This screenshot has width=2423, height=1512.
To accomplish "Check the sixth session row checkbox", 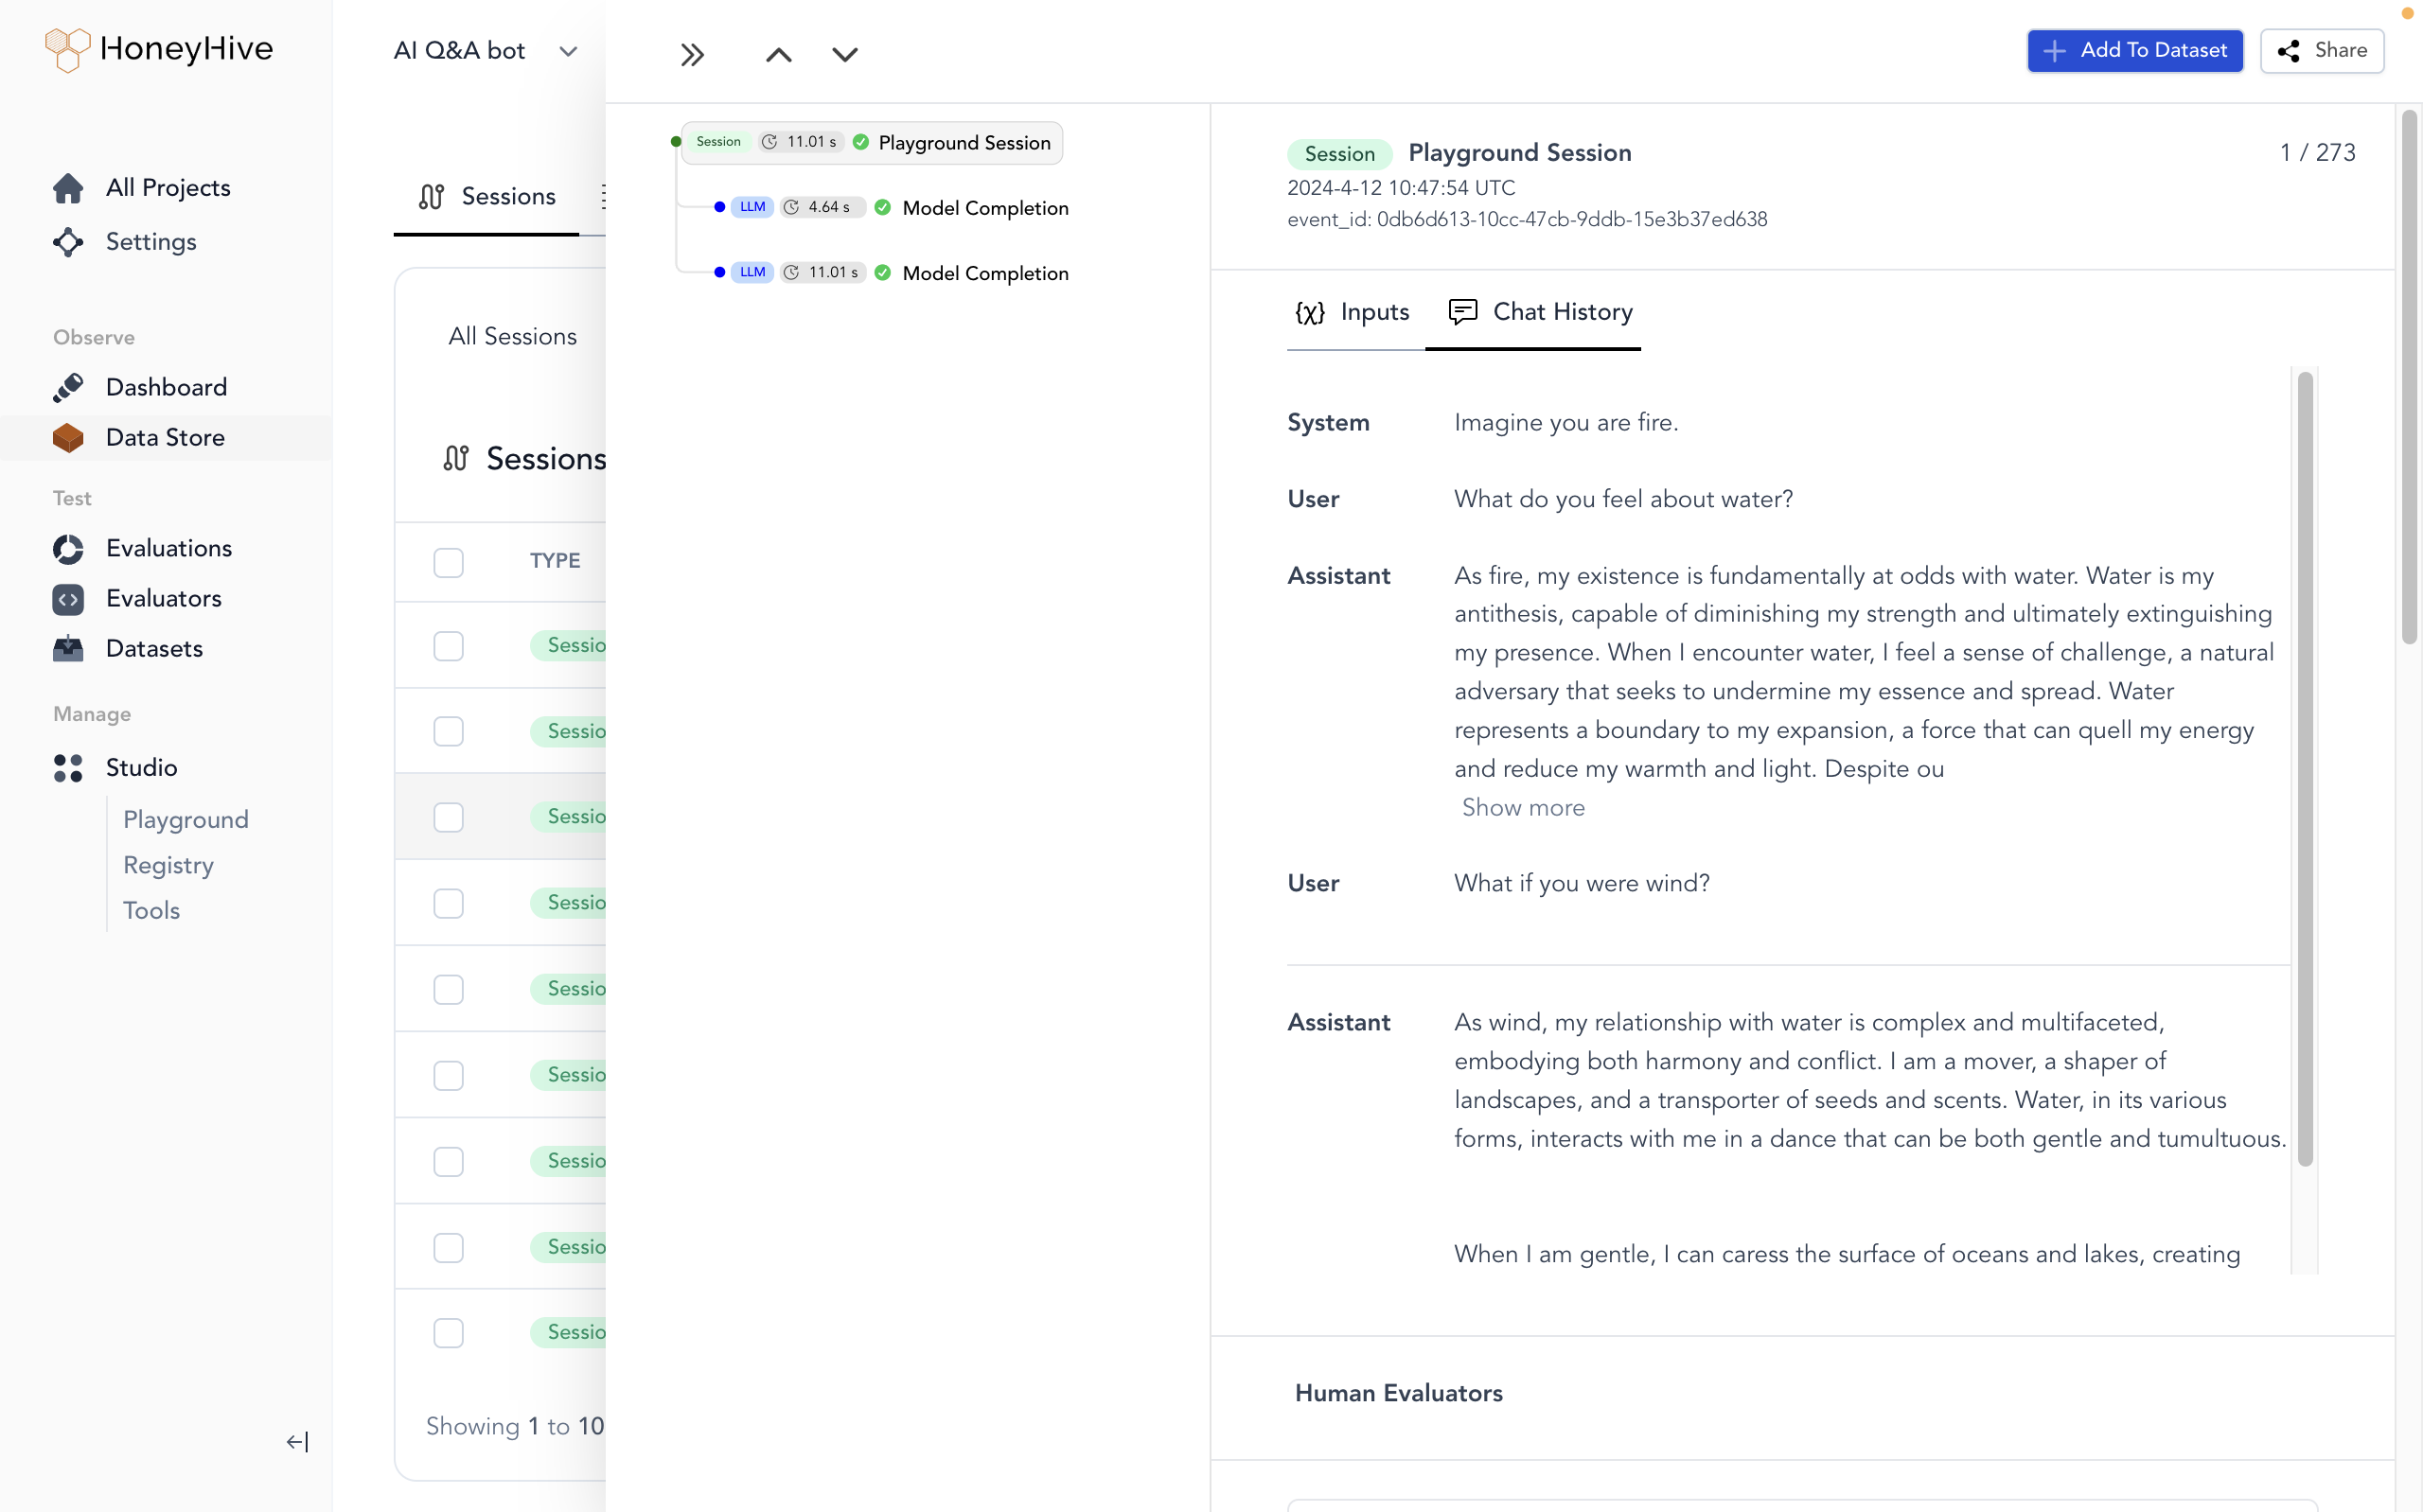I will point(448,1075).
